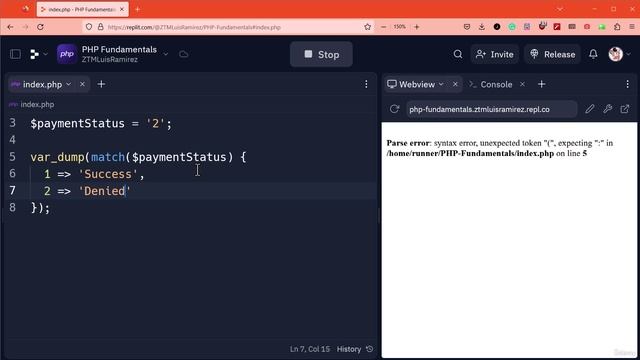
Task: Open the browser extensions puzzle icon
Action: coord(617,27)
